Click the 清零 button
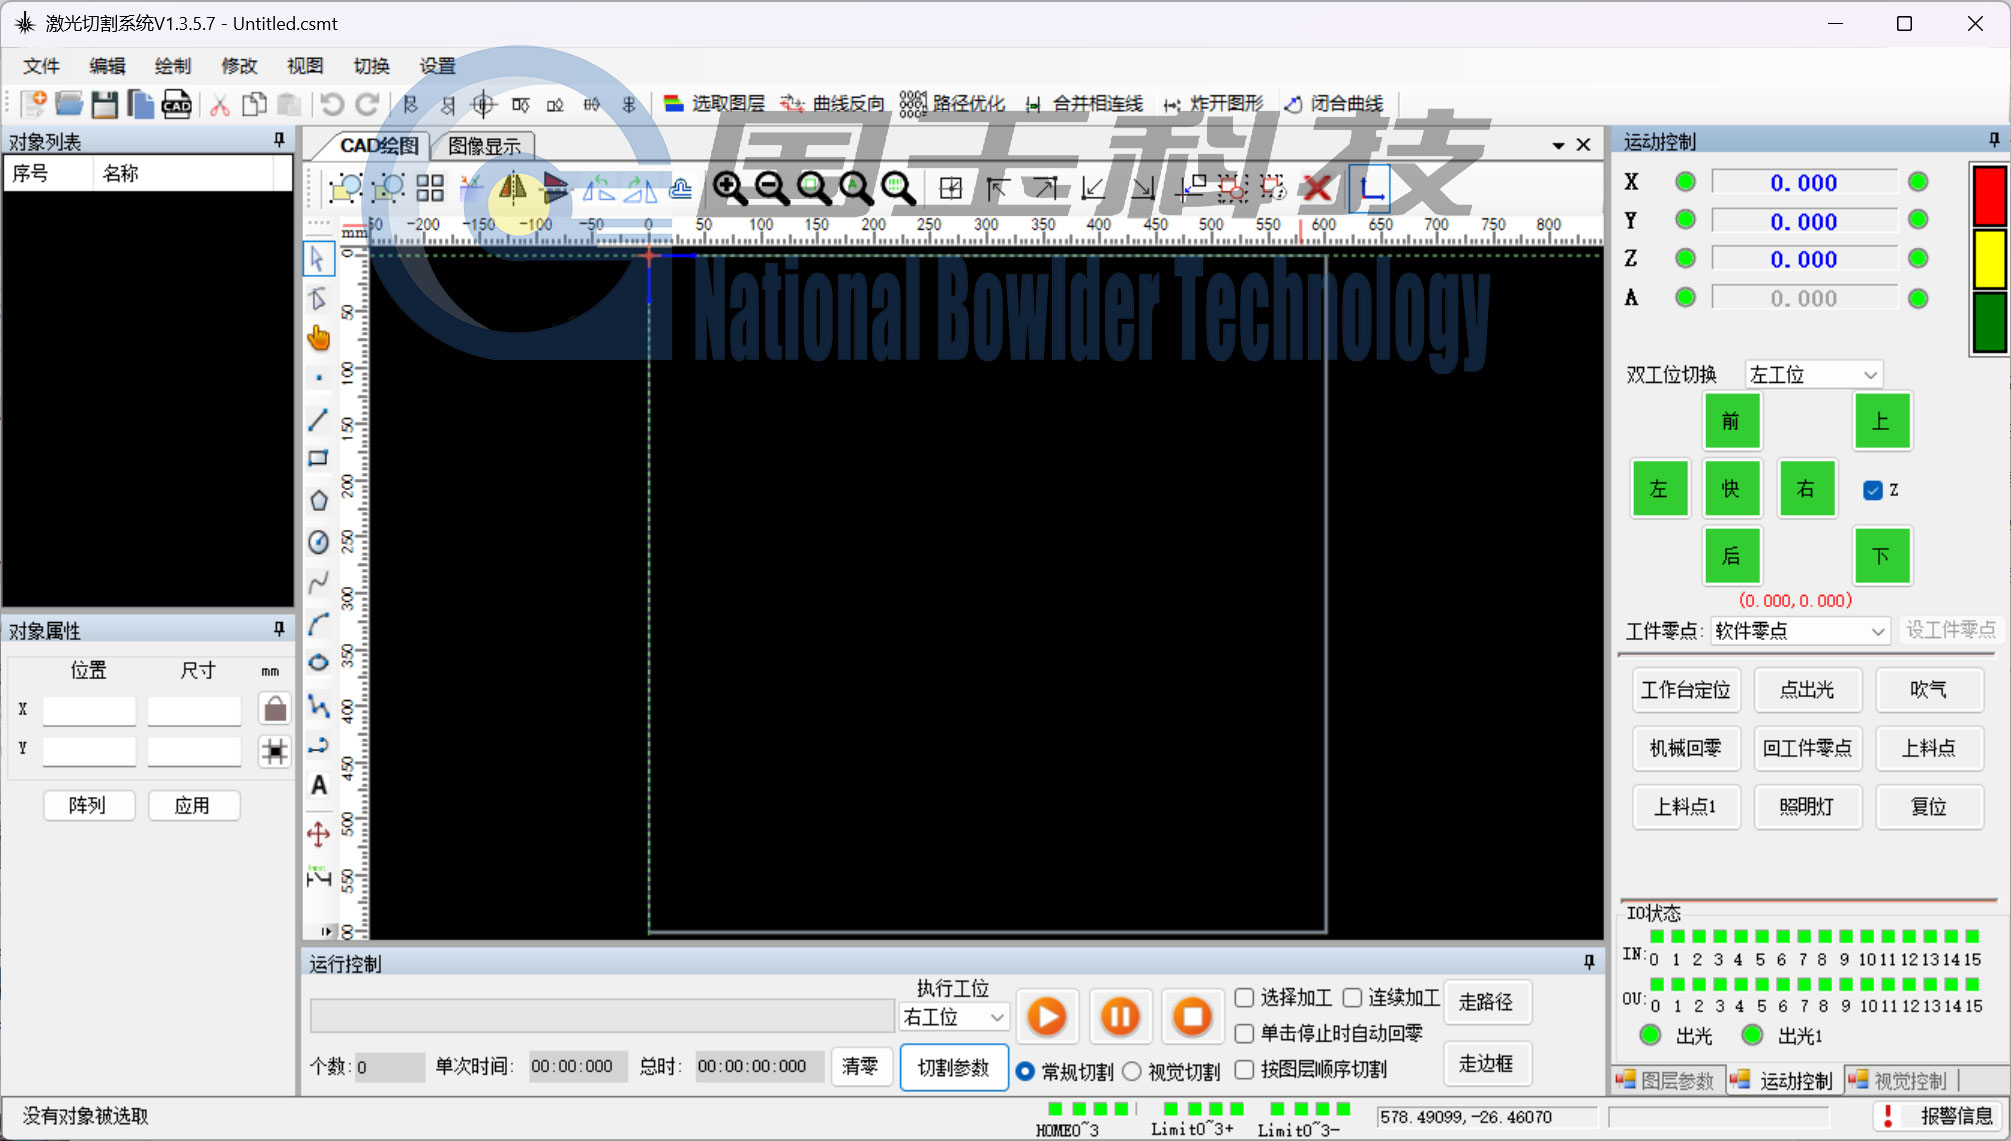The height and width of the screenshot is (1141, 2011). (860, 1066)
